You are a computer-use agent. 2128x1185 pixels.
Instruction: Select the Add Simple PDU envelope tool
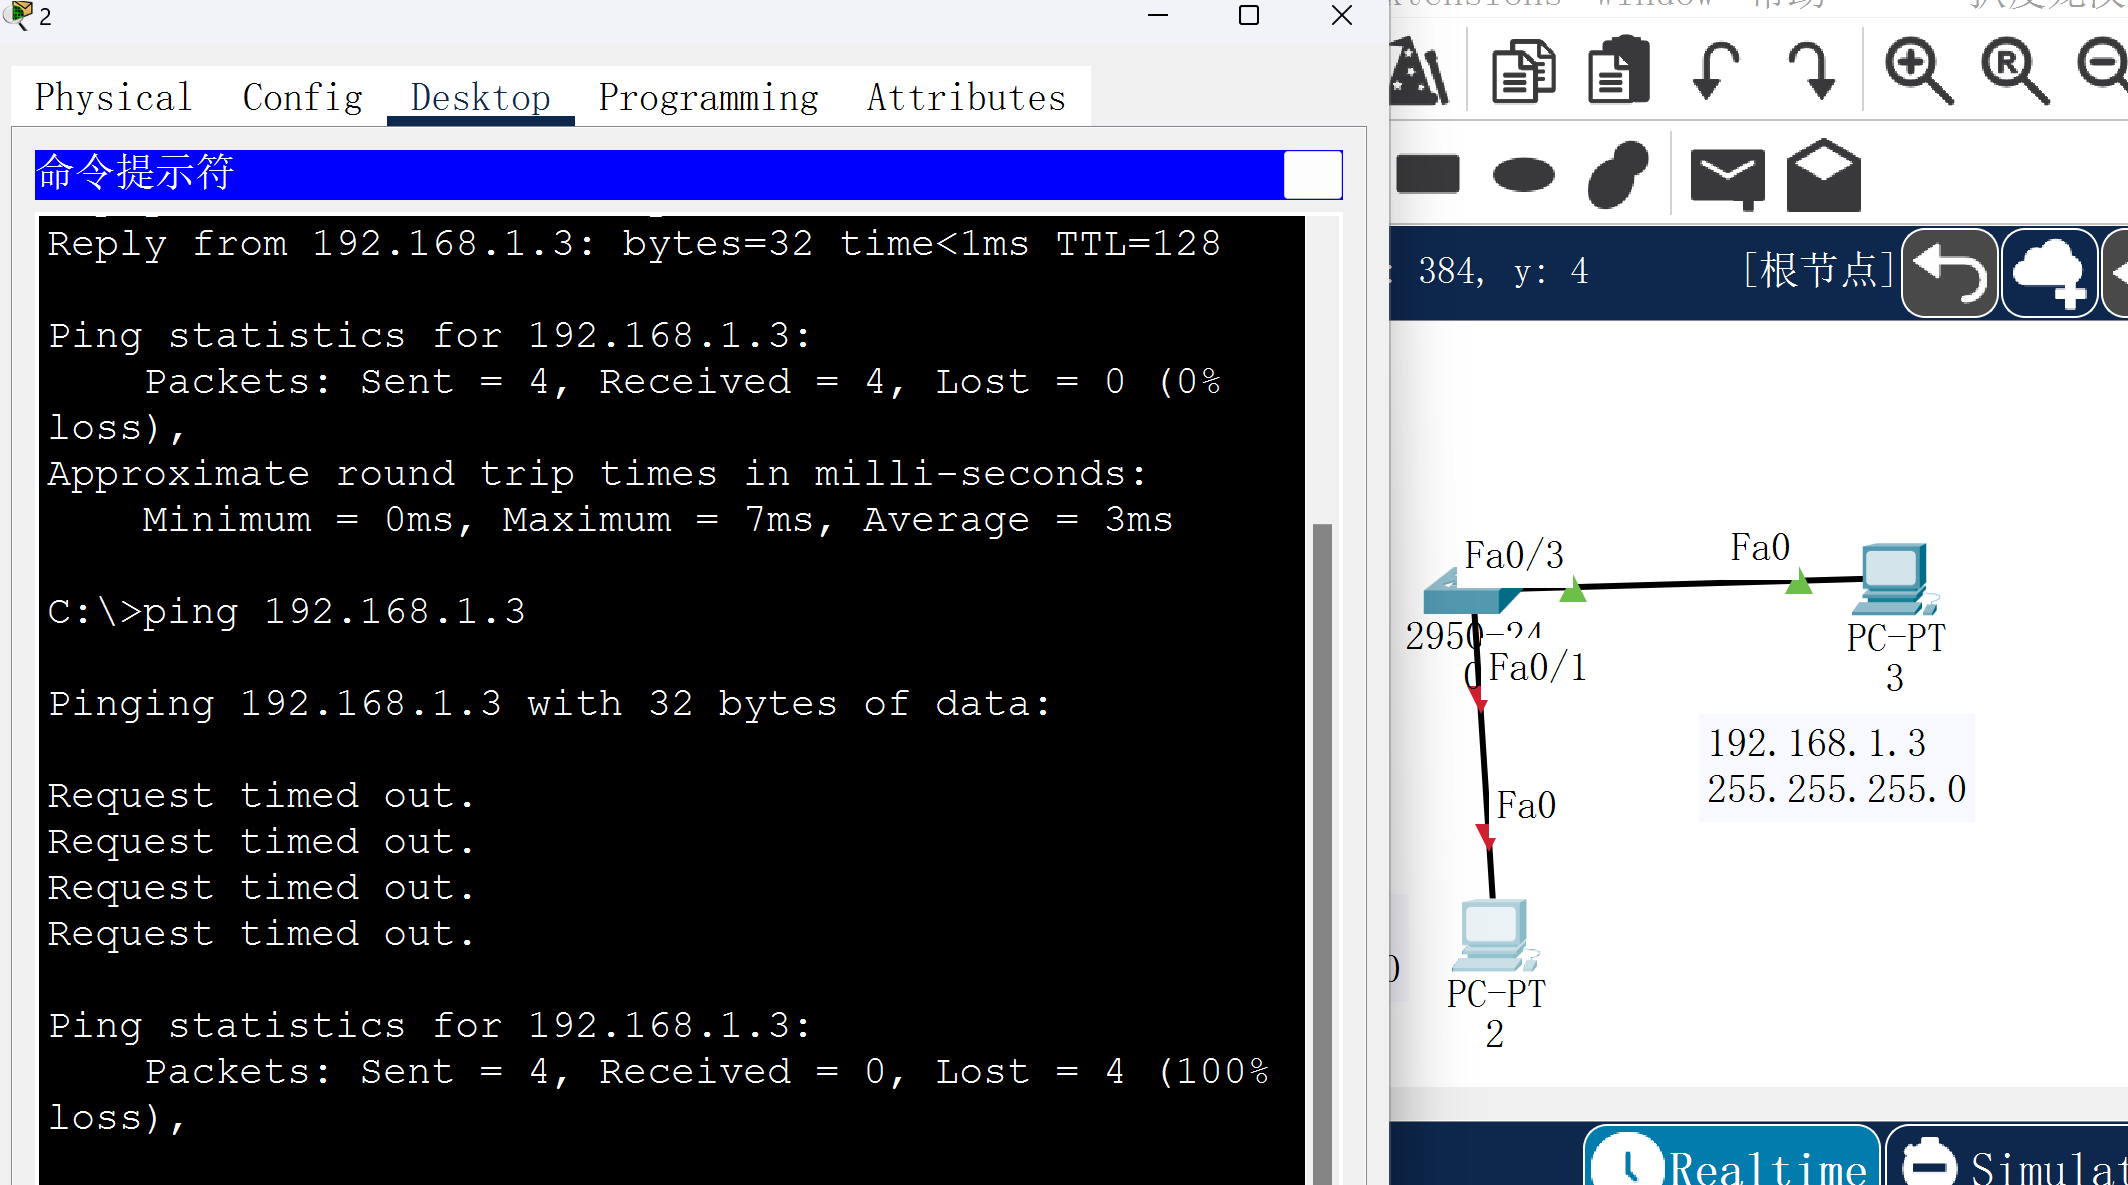coord(1727,175)
